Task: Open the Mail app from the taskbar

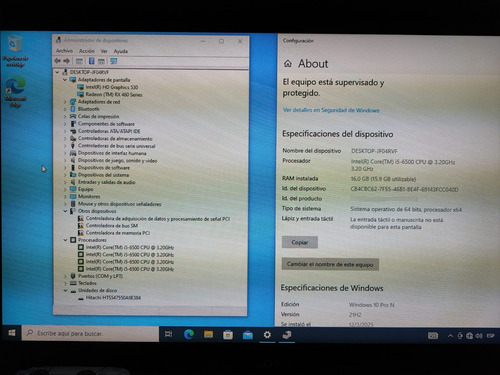Action: (x=248, y=335)
